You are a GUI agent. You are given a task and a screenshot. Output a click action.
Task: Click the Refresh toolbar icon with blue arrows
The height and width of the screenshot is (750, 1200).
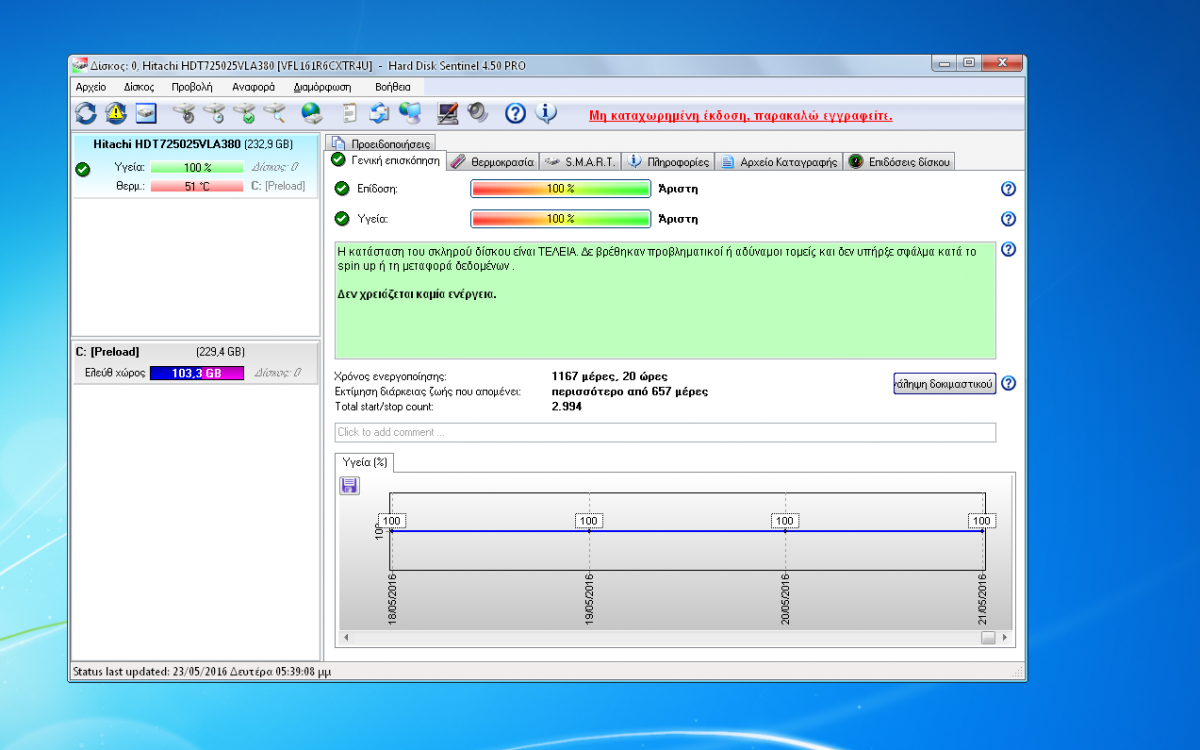86,113
